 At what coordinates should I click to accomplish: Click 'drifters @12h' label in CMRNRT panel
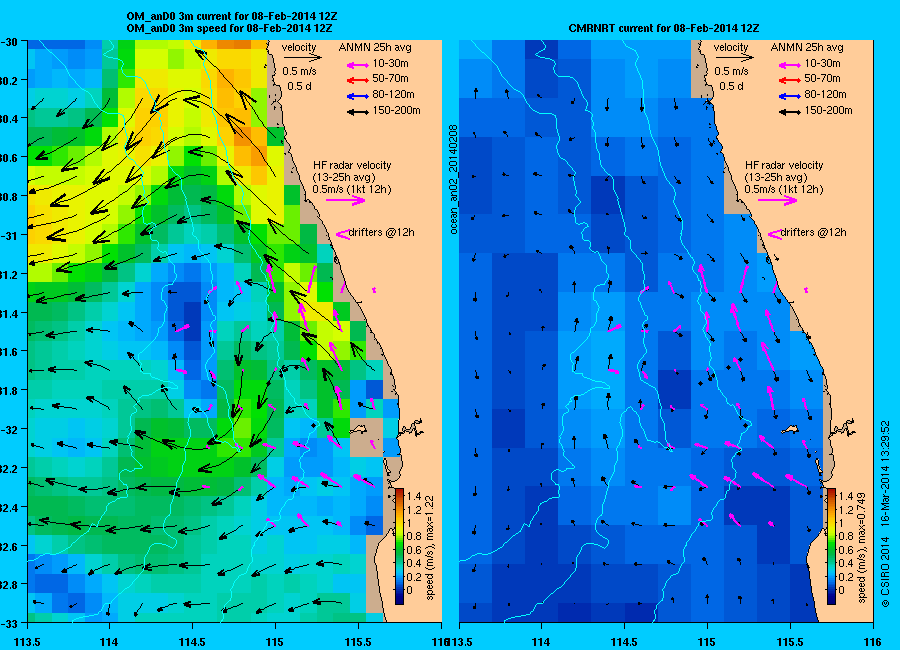813,233
